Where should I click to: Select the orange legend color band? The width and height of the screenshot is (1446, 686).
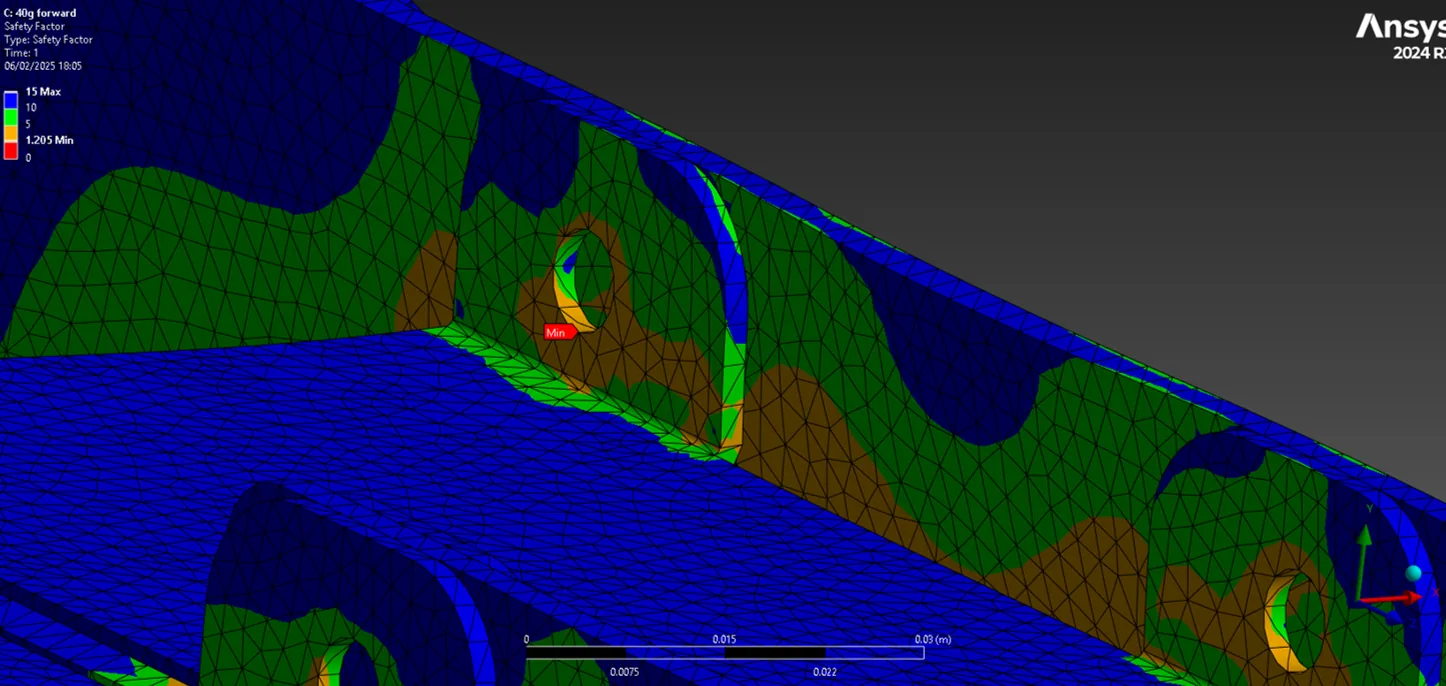11,133
